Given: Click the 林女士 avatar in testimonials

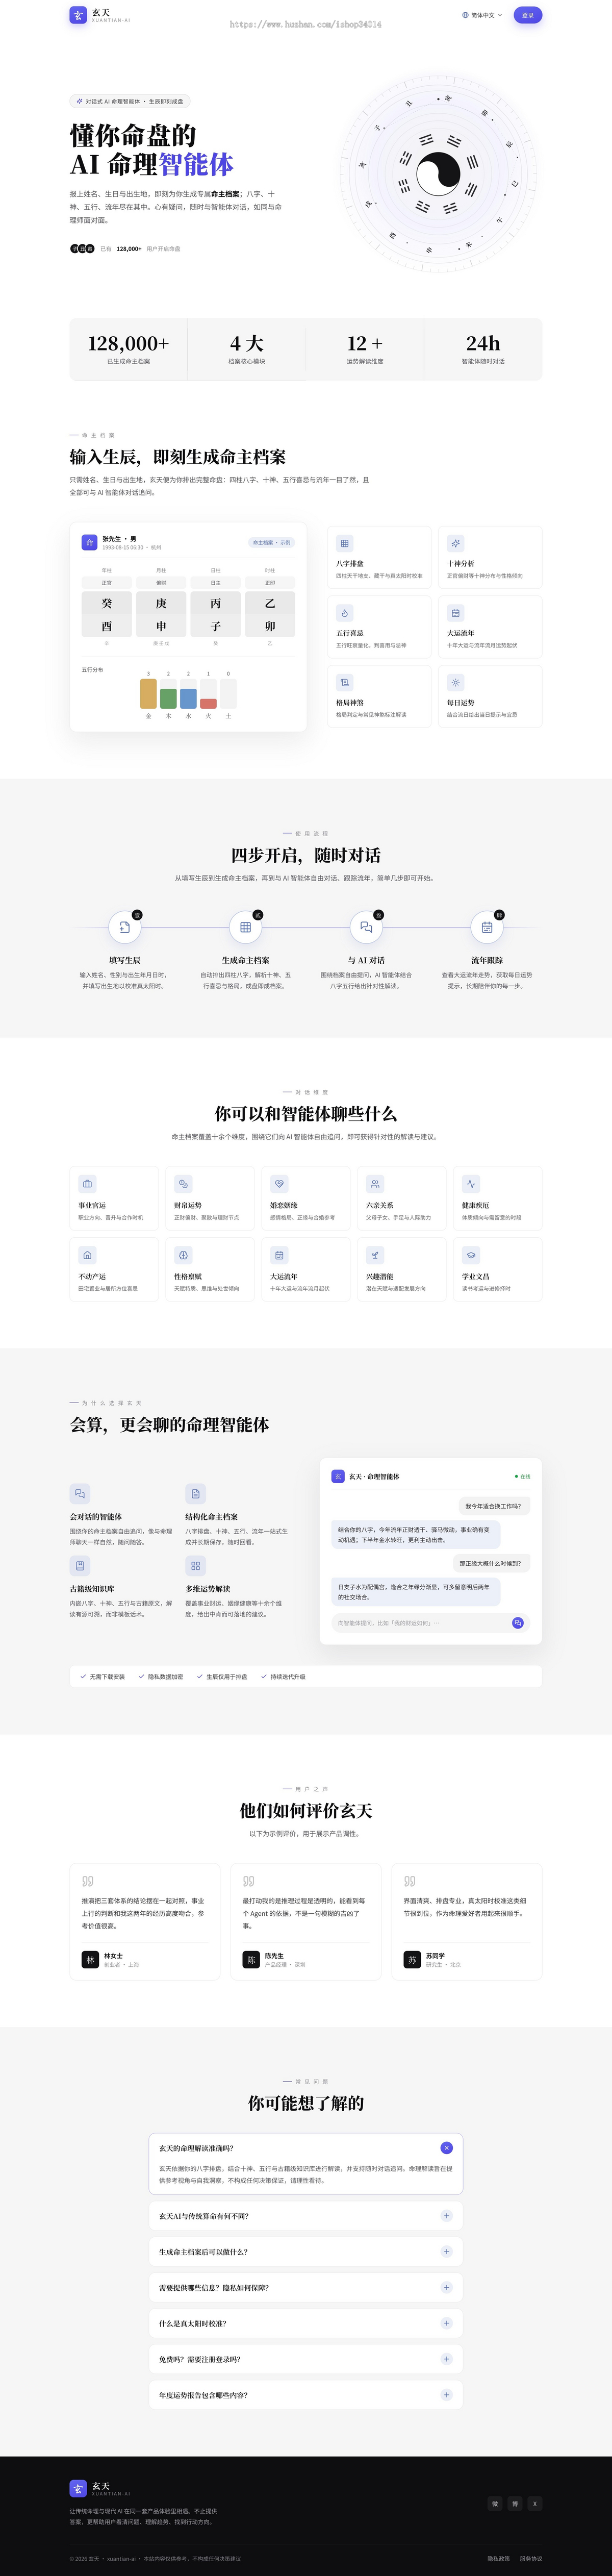Looking at the screenshot, I should [90, 1960].
